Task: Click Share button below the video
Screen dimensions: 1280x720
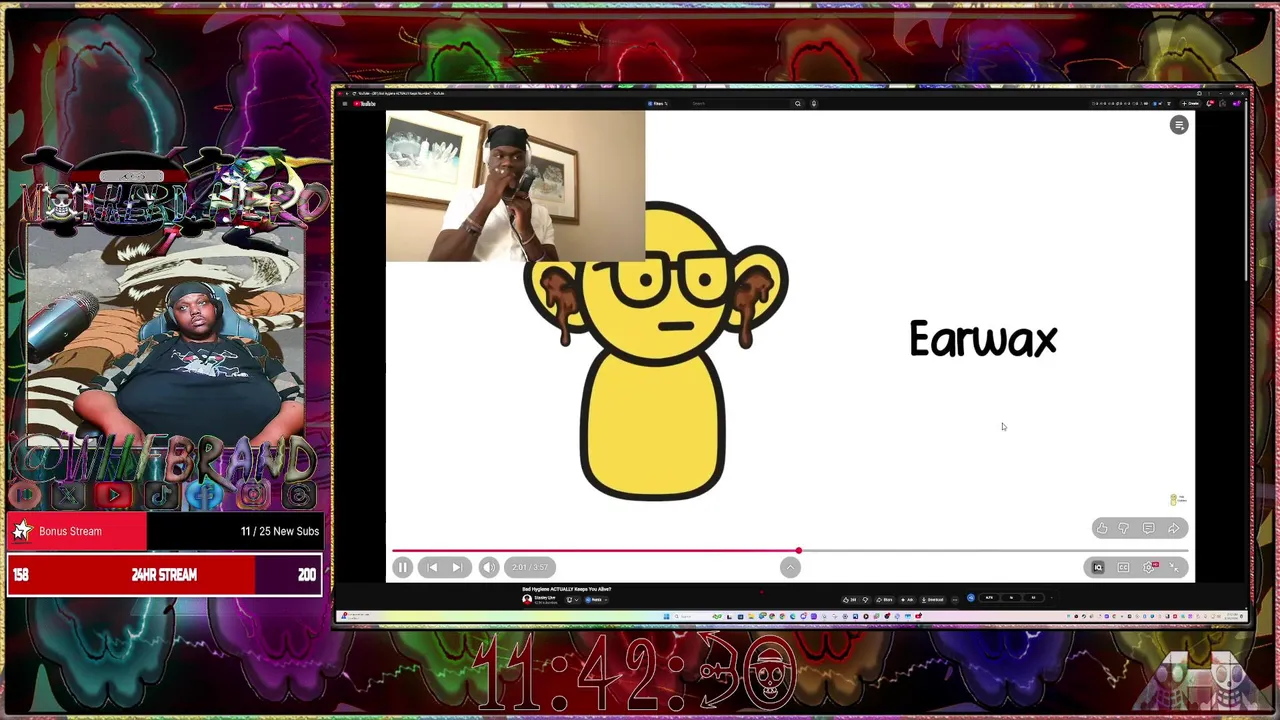Action: tap(885, 600)
